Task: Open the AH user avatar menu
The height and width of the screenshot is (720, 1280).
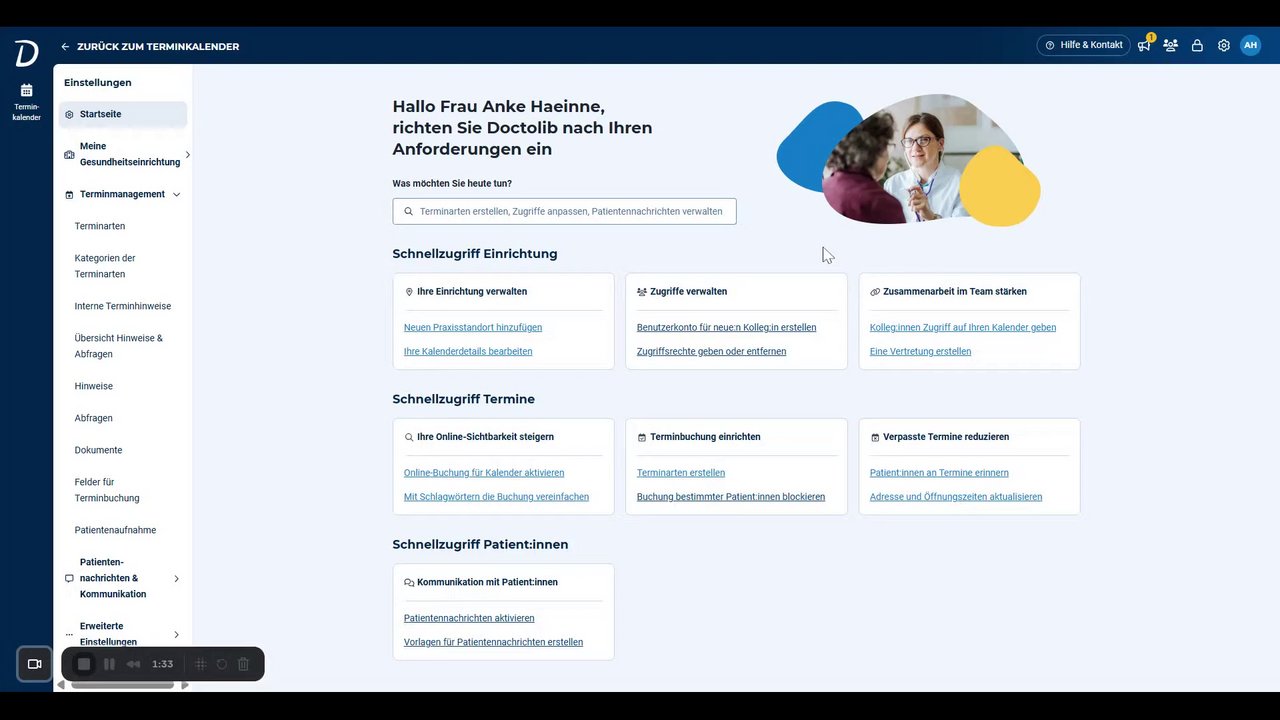Action: tap(1250, 45)
